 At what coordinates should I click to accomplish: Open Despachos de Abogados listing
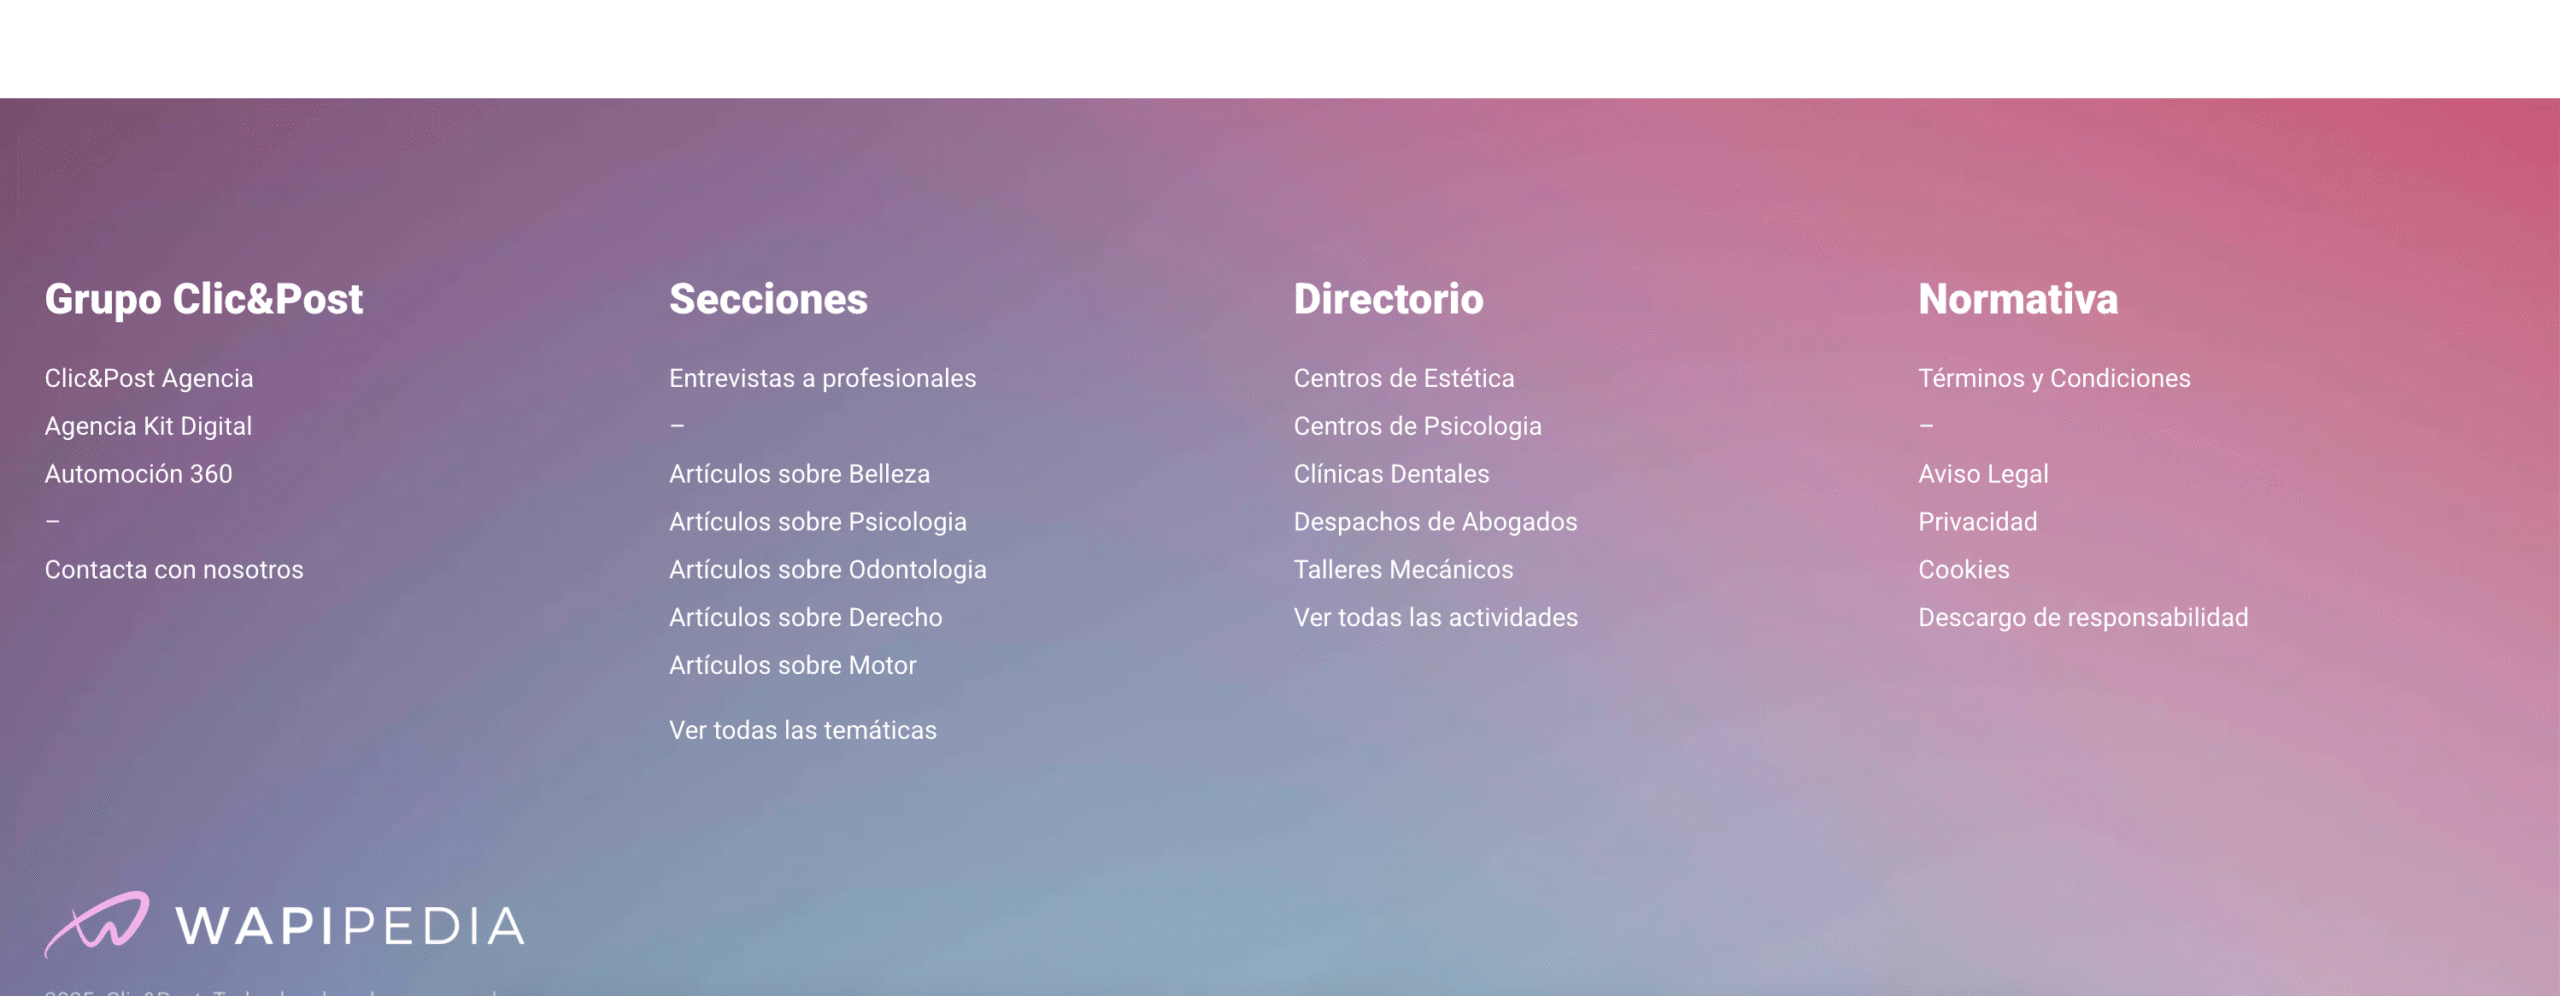(x=1435, y=522)
